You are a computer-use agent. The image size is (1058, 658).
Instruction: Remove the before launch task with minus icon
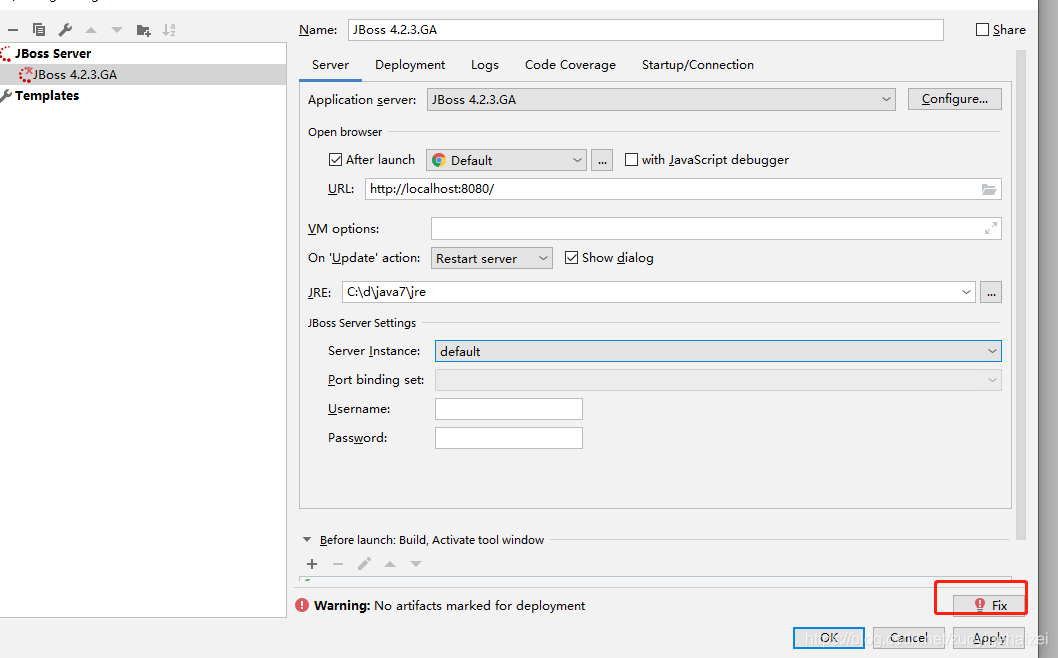tap(338, 564)
